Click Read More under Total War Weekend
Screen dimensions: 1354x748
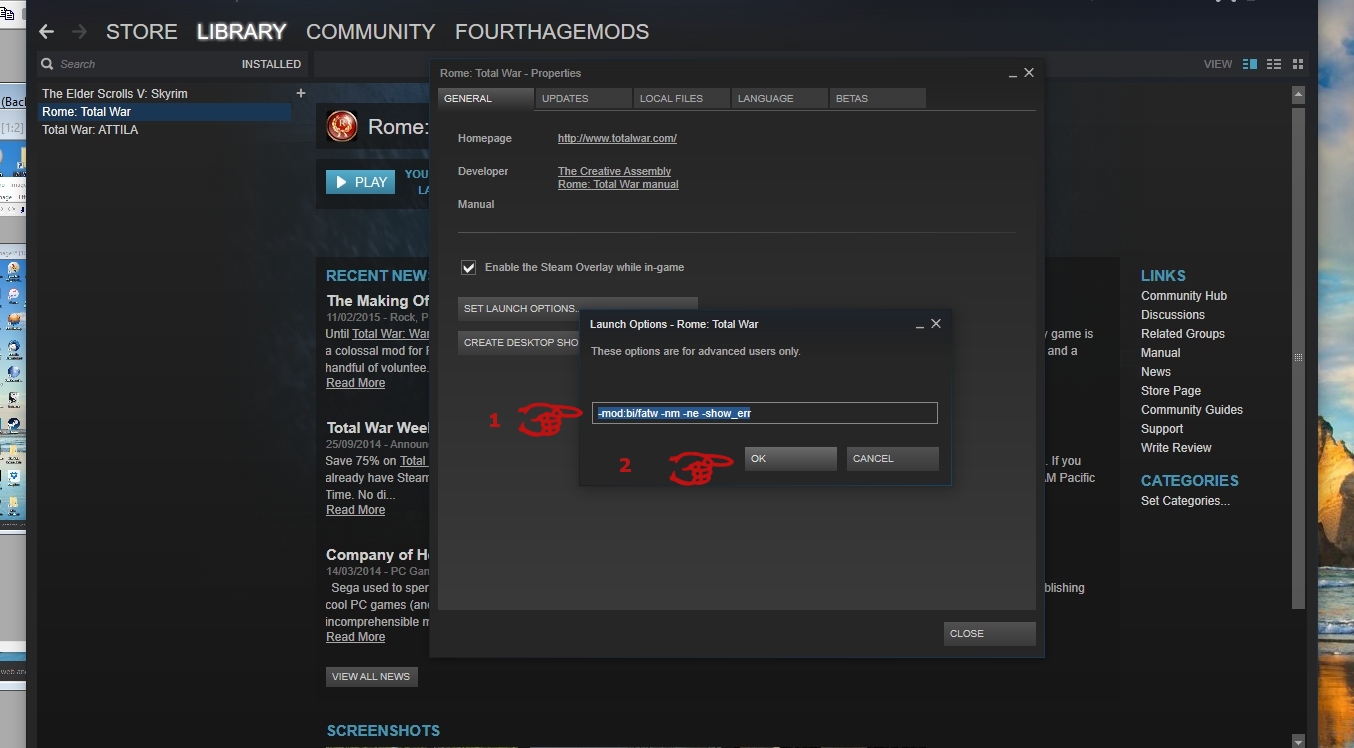[x=355, y=510]
